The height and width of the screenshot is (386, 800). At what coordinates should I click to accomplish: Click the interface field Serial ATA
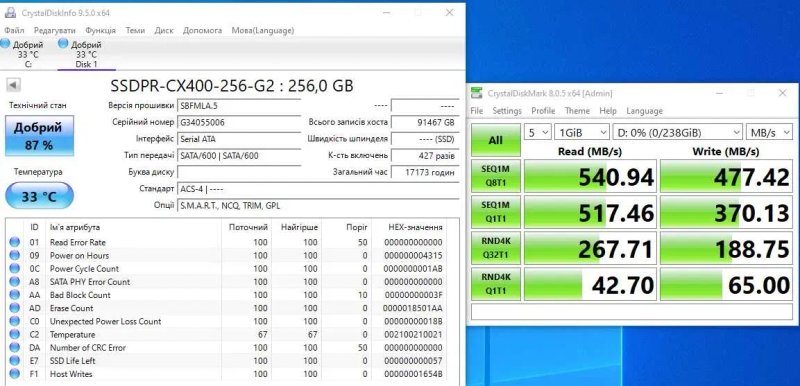(239, 139)
